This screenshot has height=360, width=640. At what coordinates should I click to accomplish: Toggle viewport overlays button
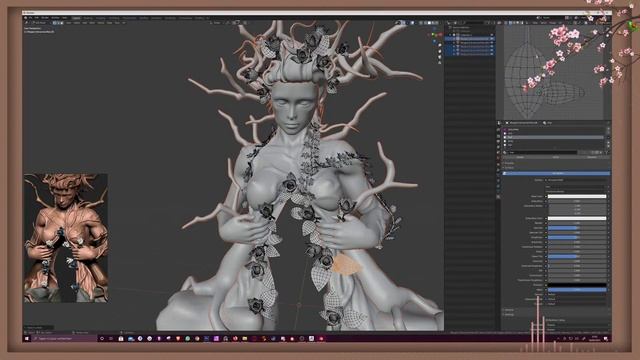(412, 23)
